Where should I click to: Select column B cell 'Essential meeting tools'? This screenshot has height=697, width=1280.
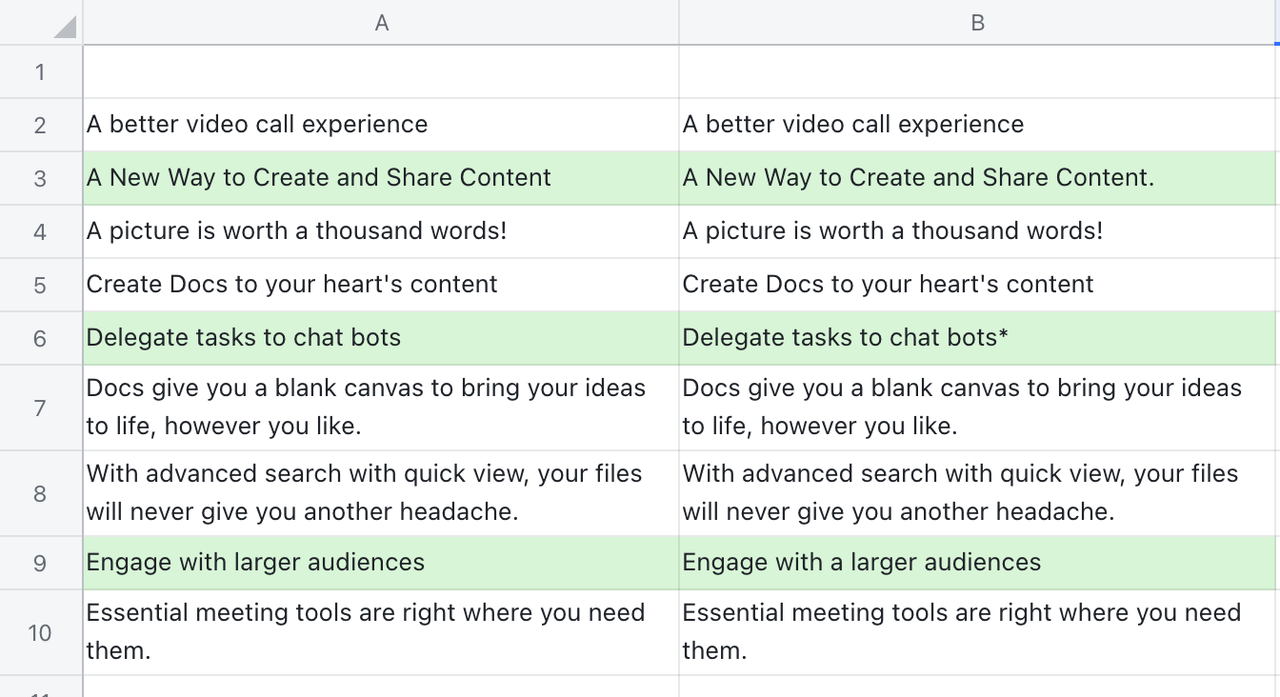960,631
